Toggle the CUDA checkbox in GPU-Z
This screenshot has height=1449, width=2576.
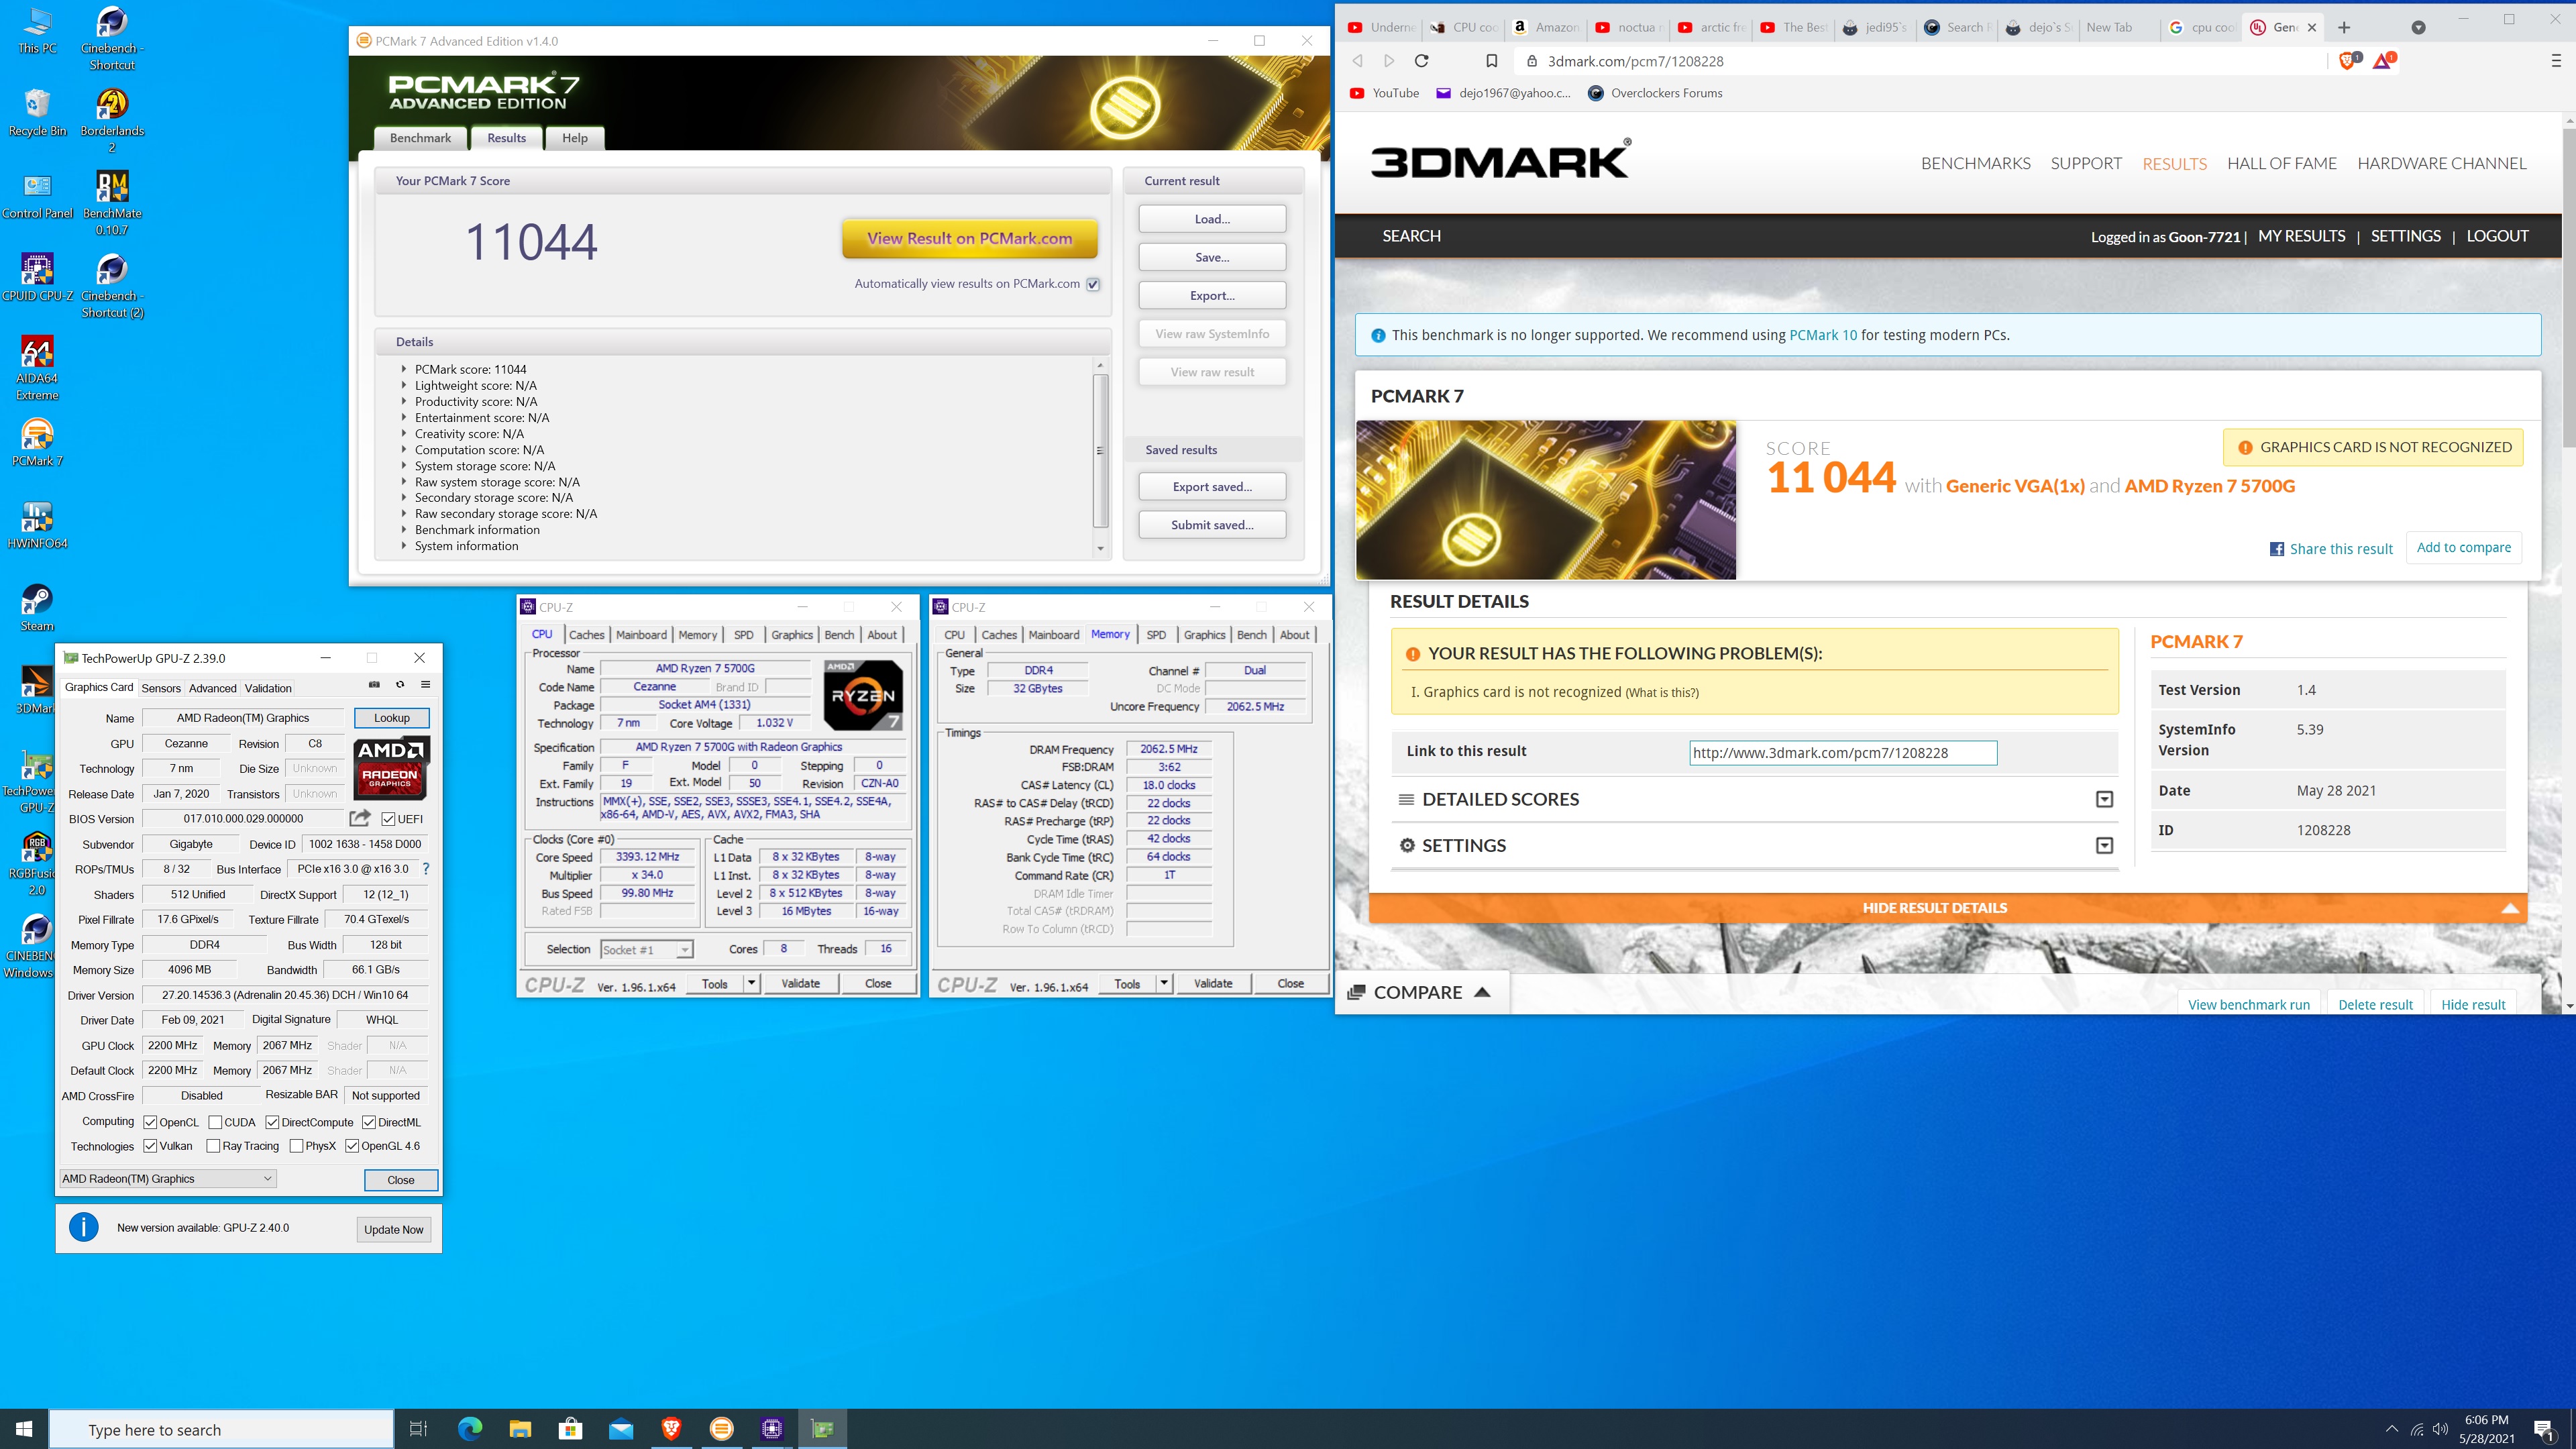coord(215,1122)
